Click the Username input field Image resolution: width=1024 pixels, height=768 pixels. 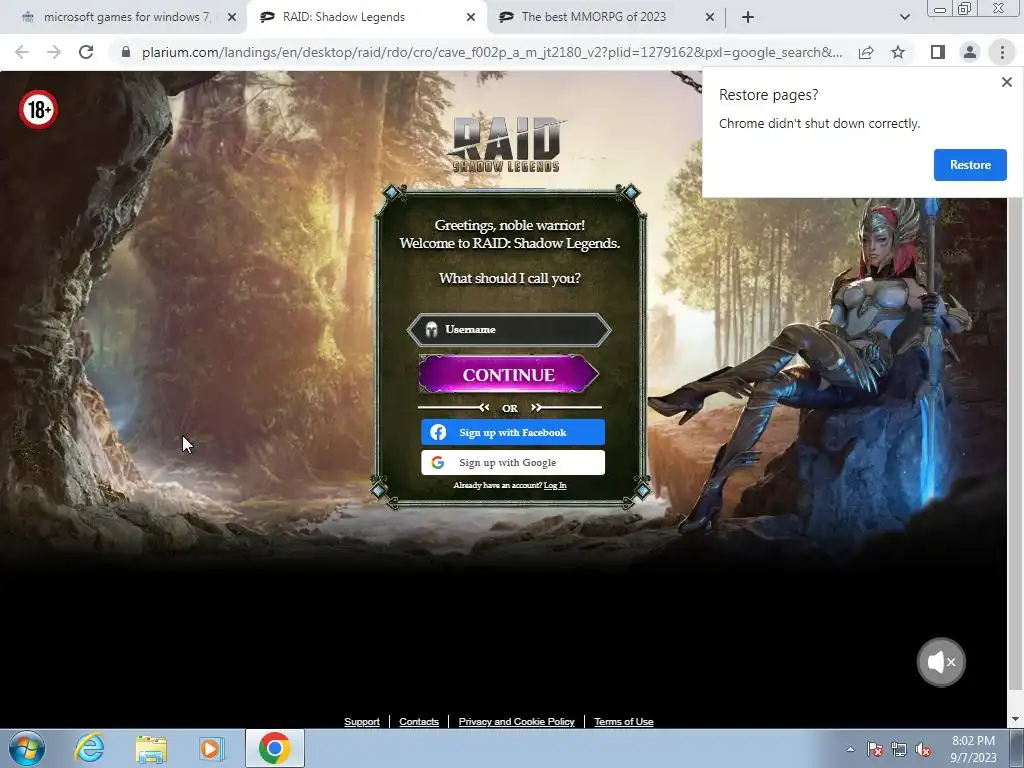[509, 330]
